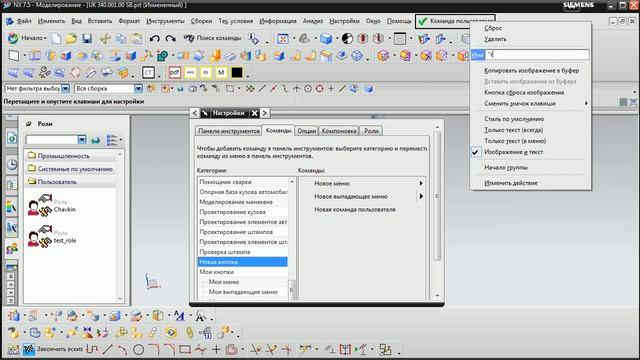Click Начало группы entry

[505, 167]
